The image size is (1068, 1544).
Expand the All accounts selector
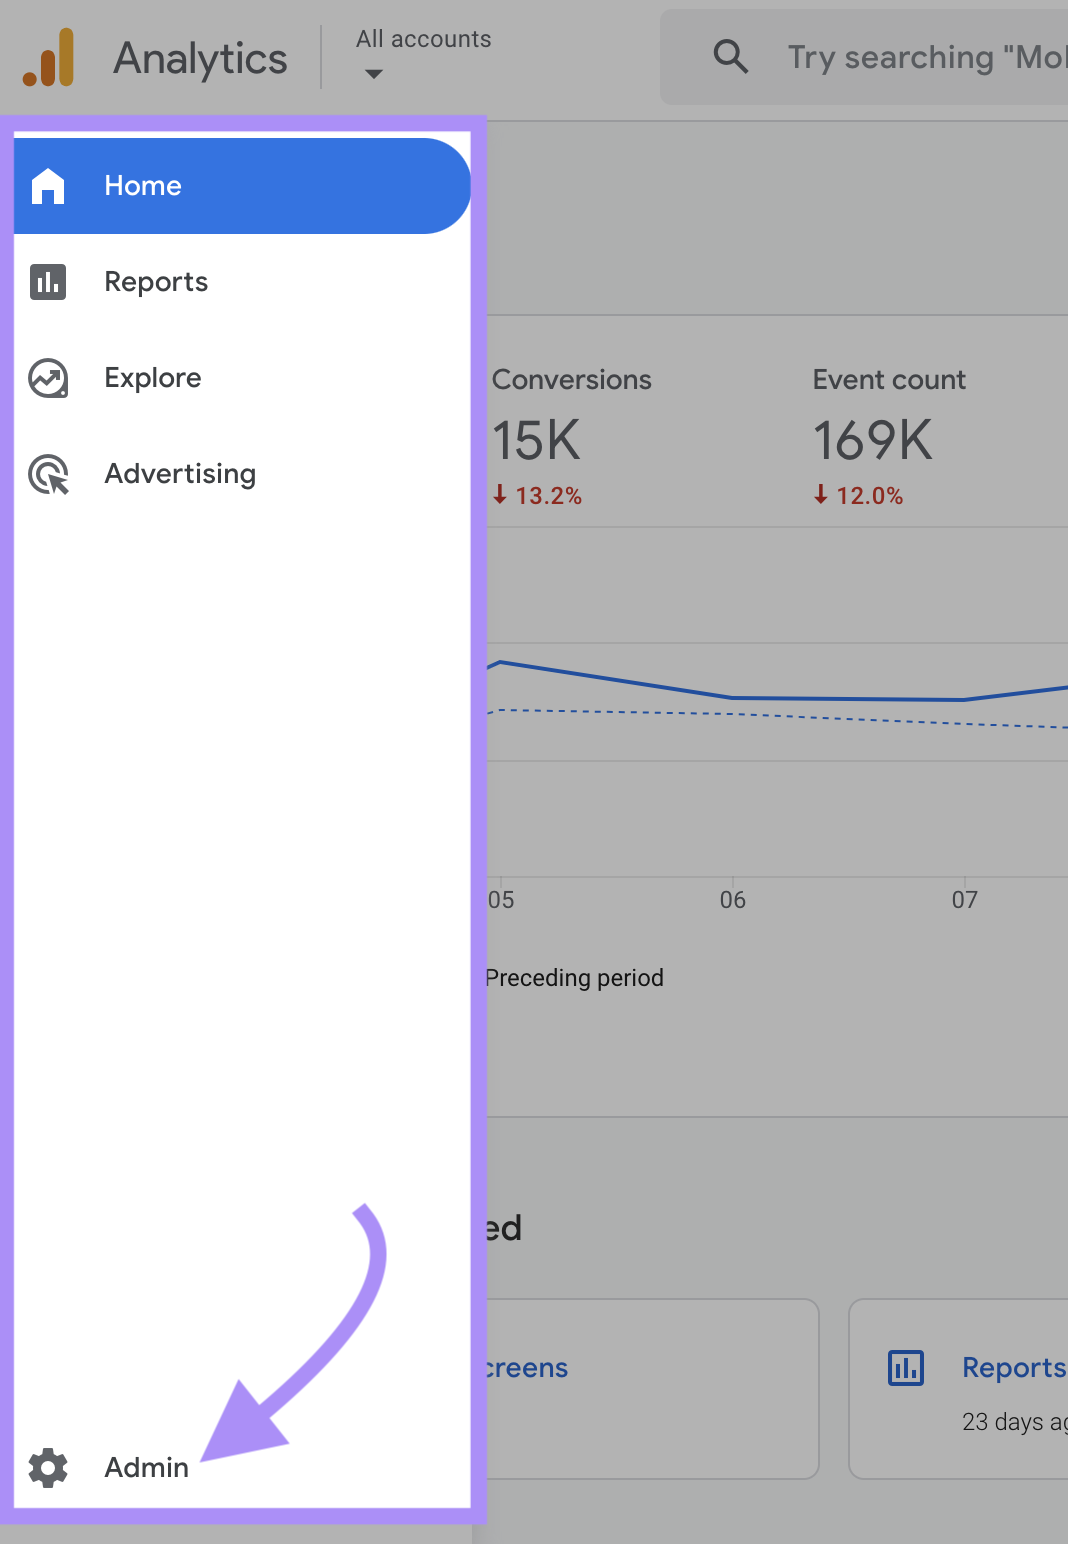(423, 40)
